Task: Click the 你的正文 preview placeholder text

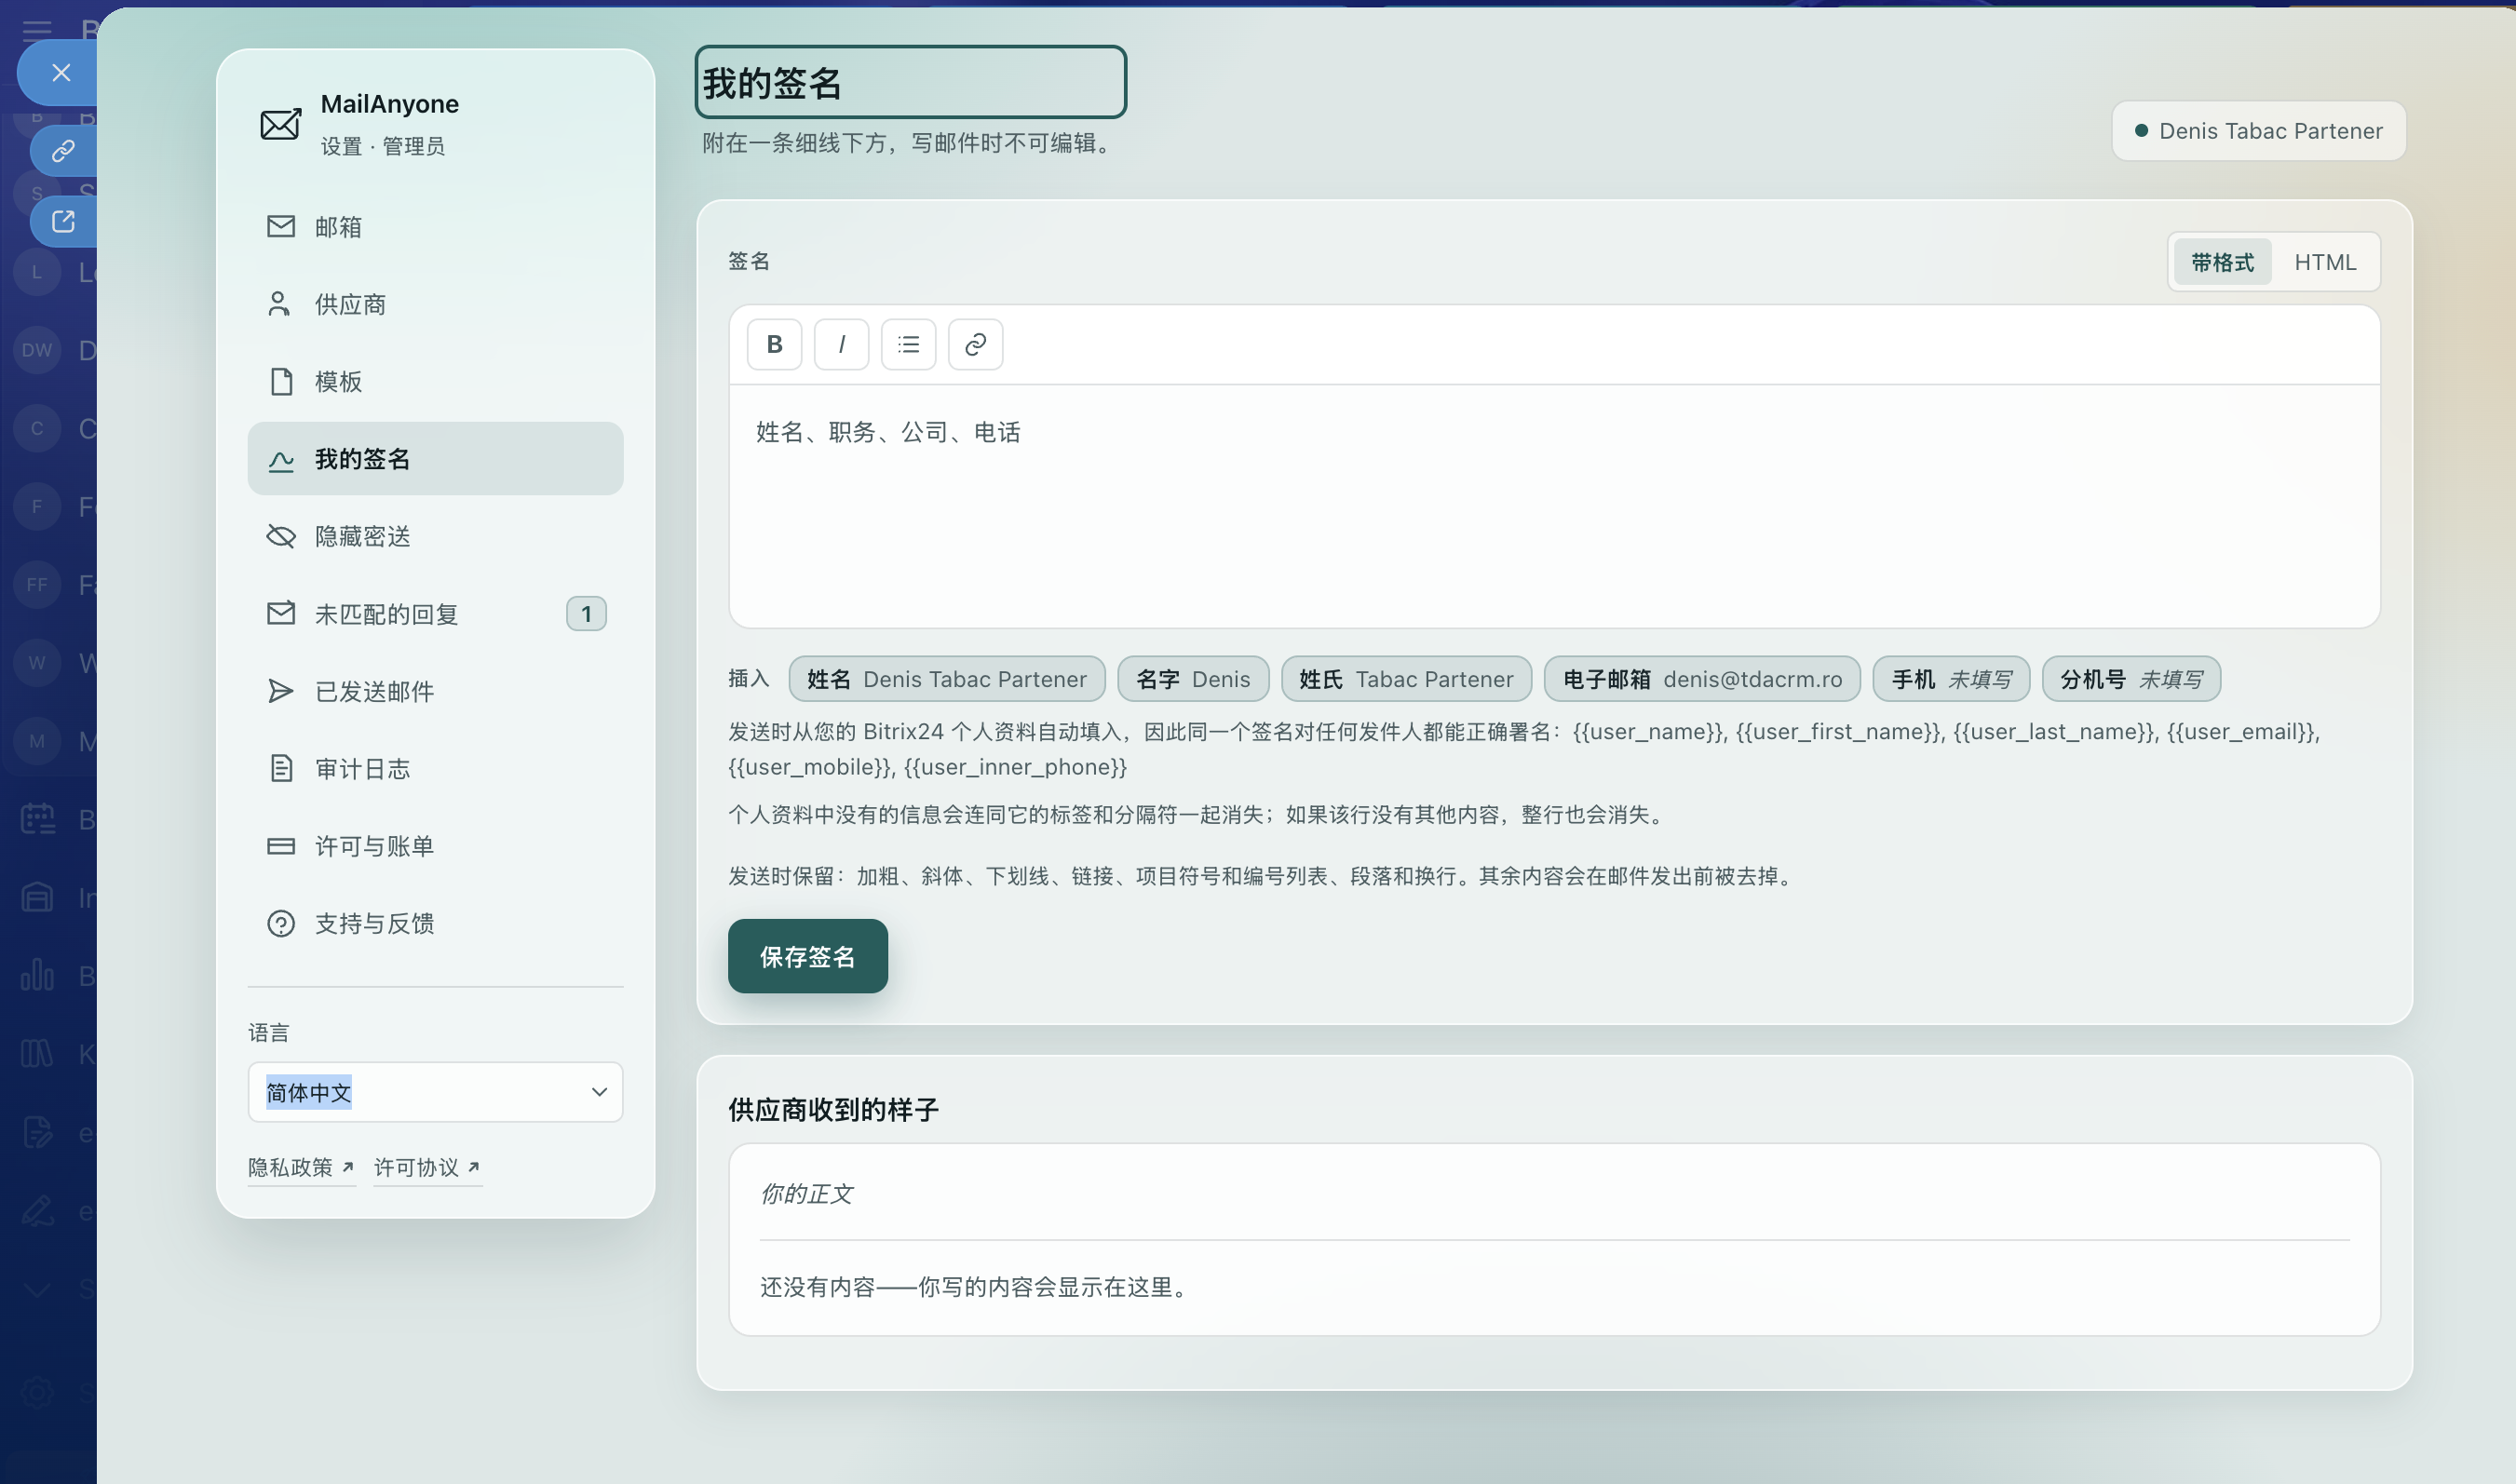Action: 806,1194
